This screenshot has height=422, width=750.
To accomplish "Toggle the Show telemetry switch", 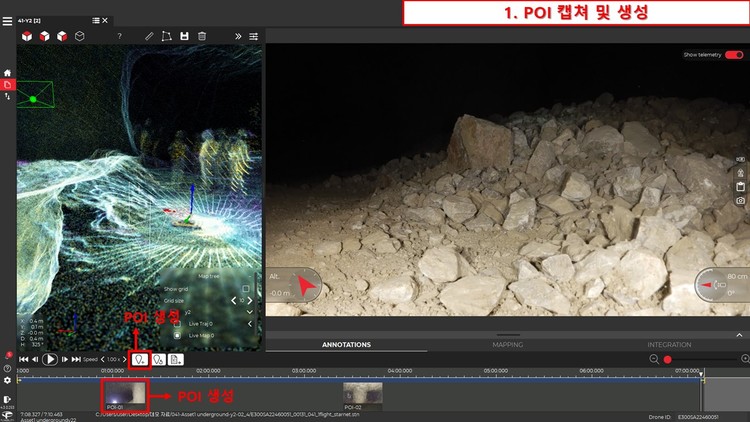I will [x=734, y=55].
